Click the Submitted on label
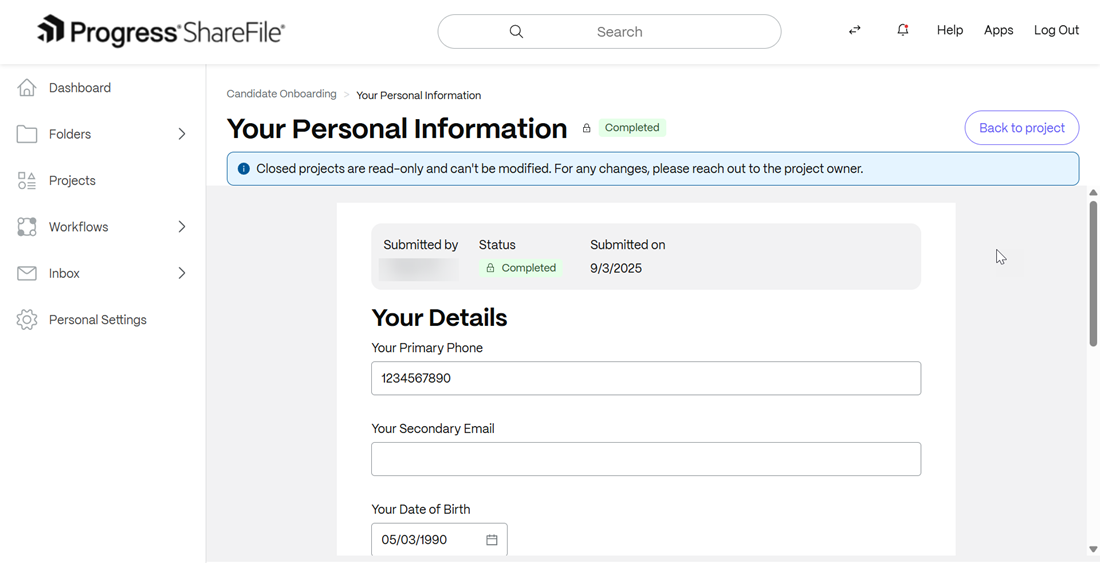 [628, 245]
